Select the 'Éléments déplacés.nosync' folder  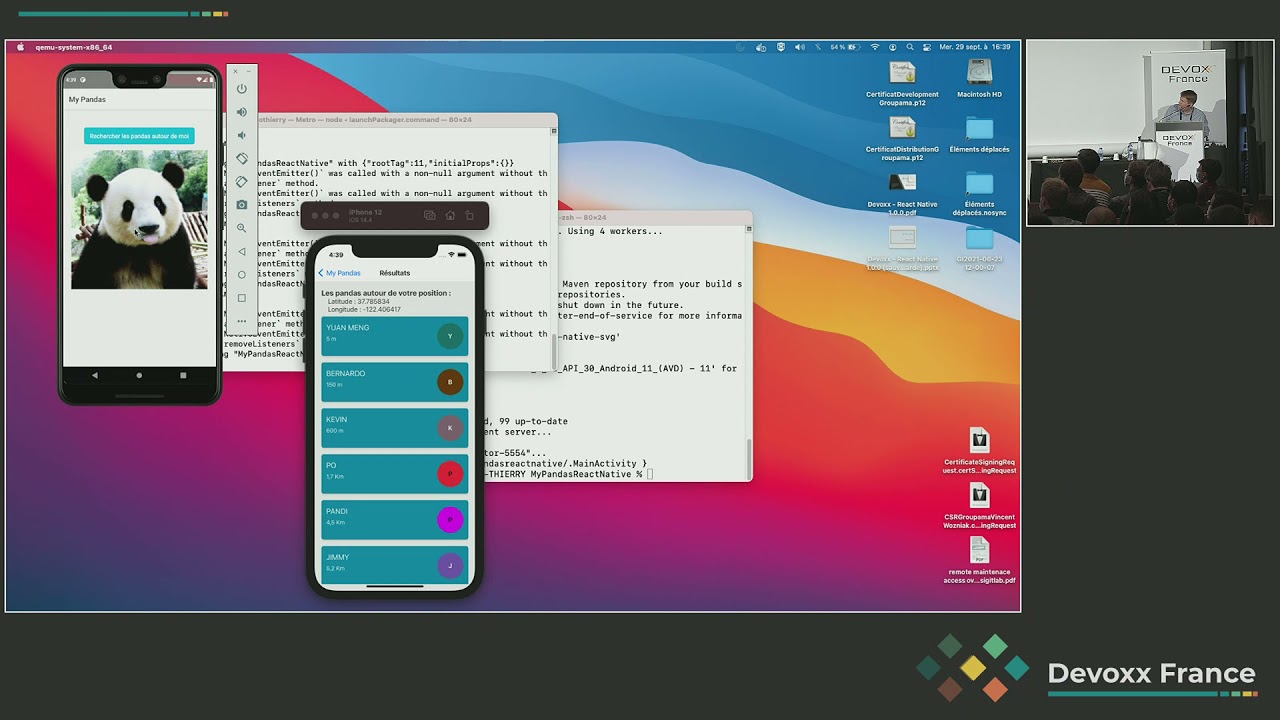coord(979,194)
